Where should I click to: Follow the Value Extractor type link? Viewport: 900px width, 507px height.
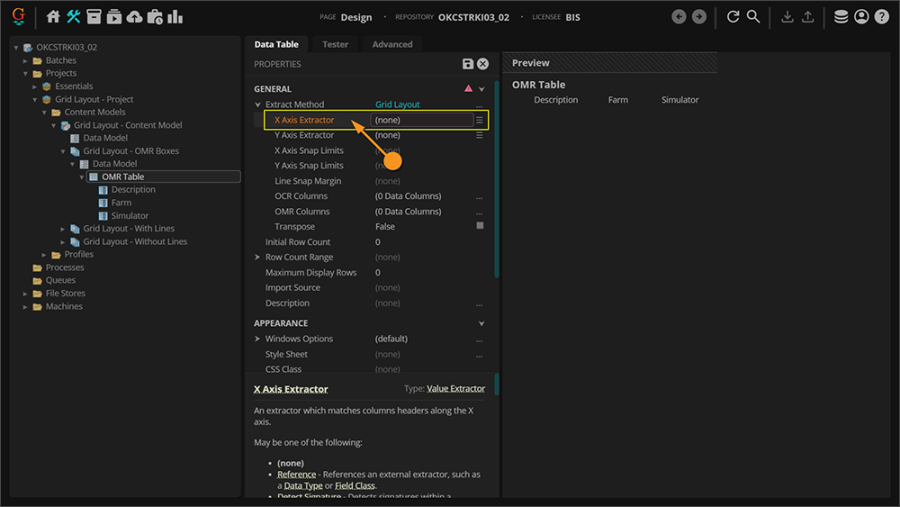click(x=456, y=388)
